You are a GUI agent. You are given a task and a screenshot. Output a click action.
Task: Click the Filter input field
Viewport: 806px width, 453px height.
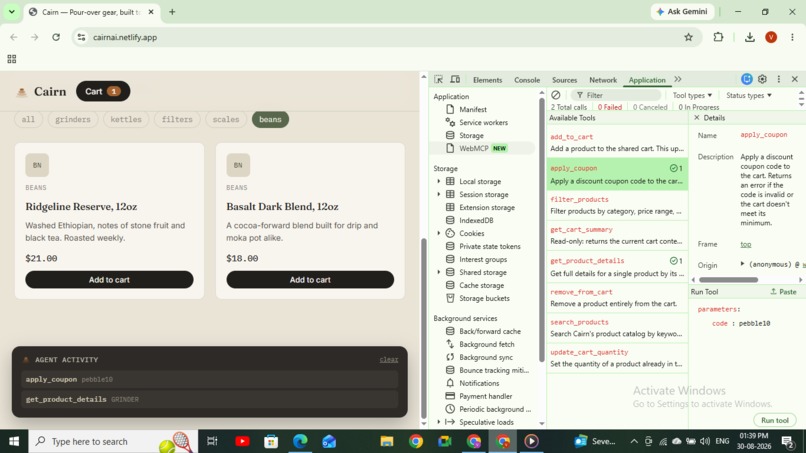616,95
